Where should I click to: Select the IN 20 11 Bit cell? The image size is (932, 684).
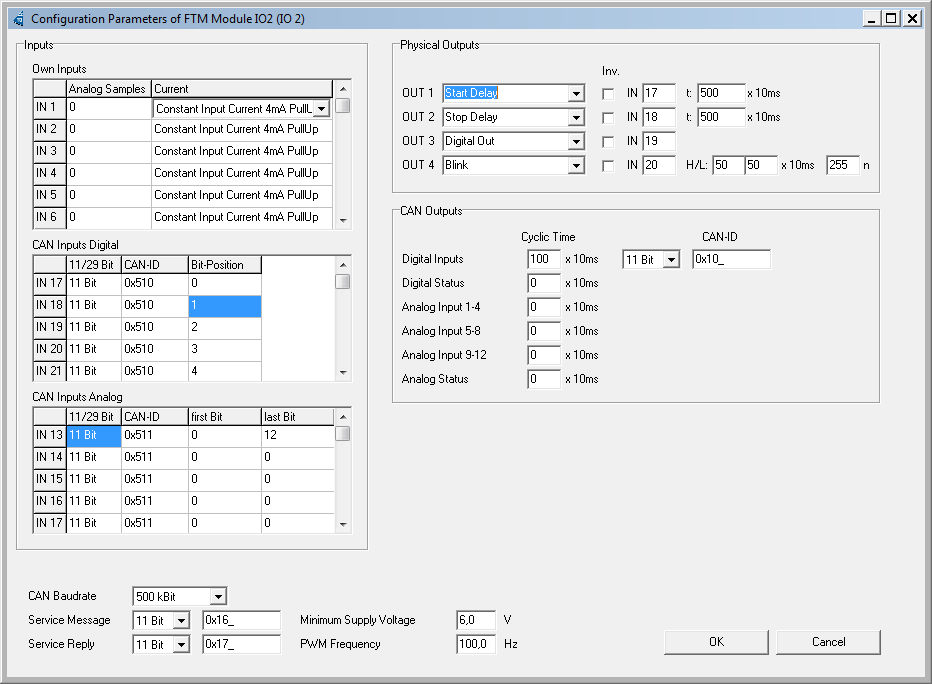coord(94,349)
